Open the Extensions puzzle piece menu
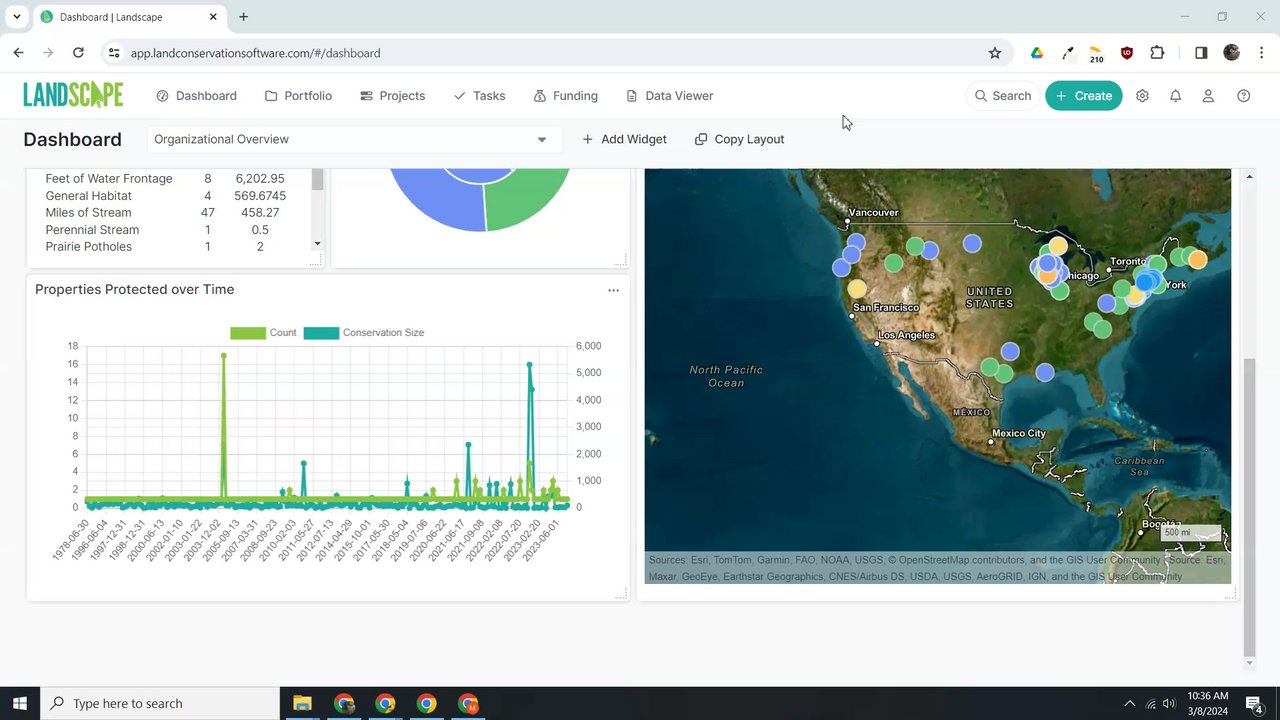Screen dimensions: 1280x720 click(x=1158, y=53)
